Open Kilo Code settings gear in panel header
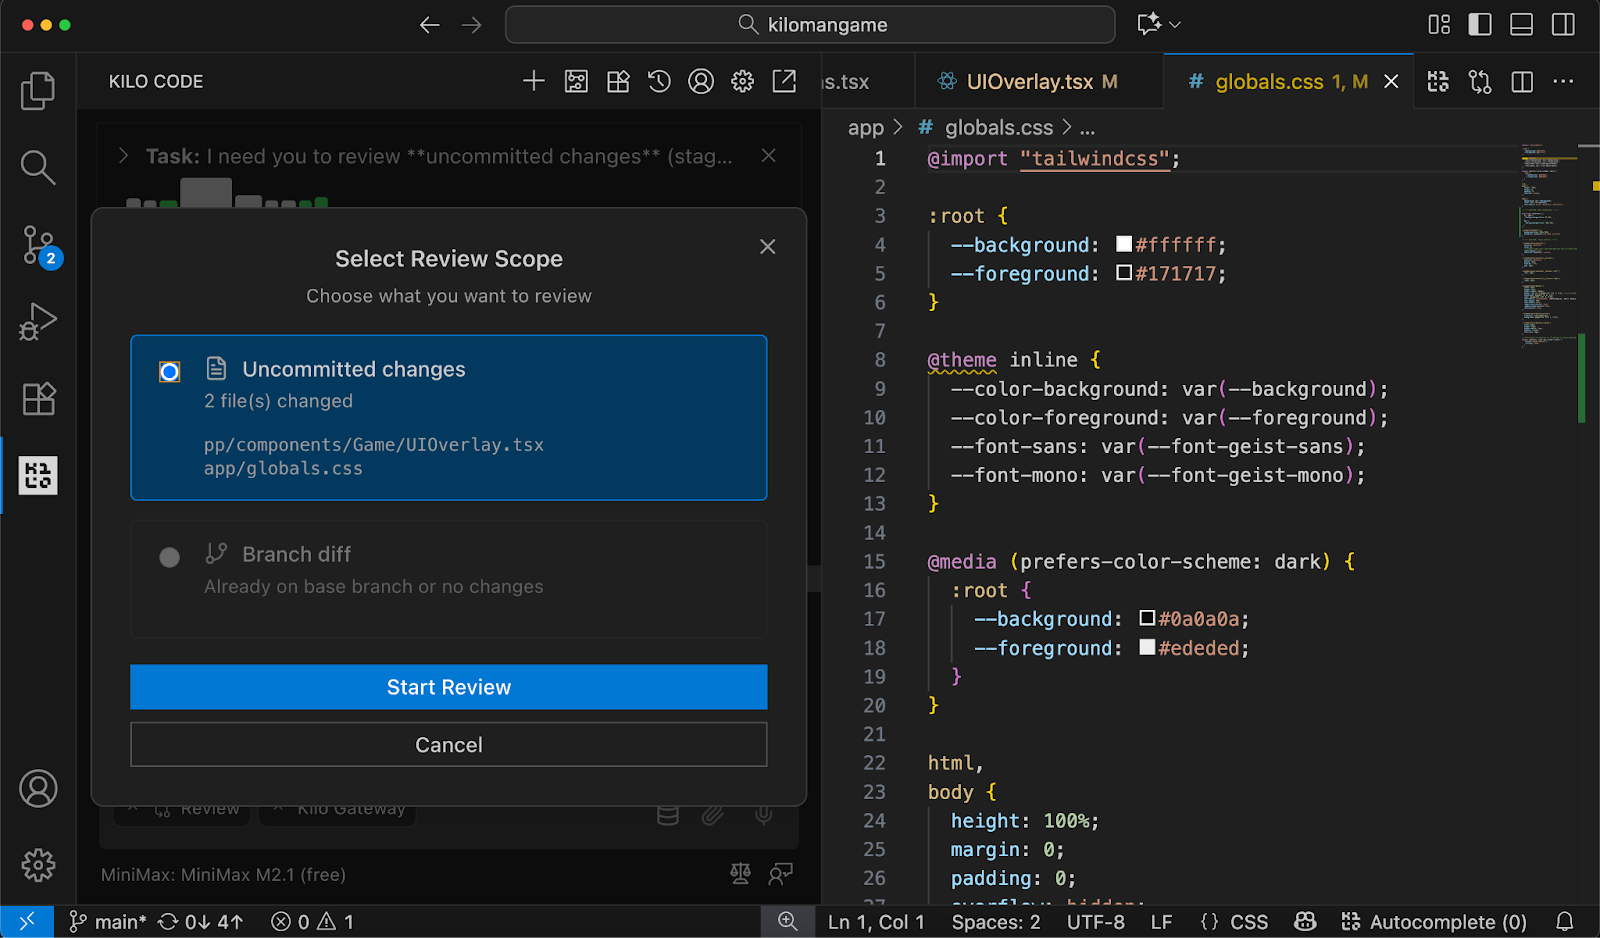Image resolution: width=1600 pixels, height=938 pixels. click(742, 81)
